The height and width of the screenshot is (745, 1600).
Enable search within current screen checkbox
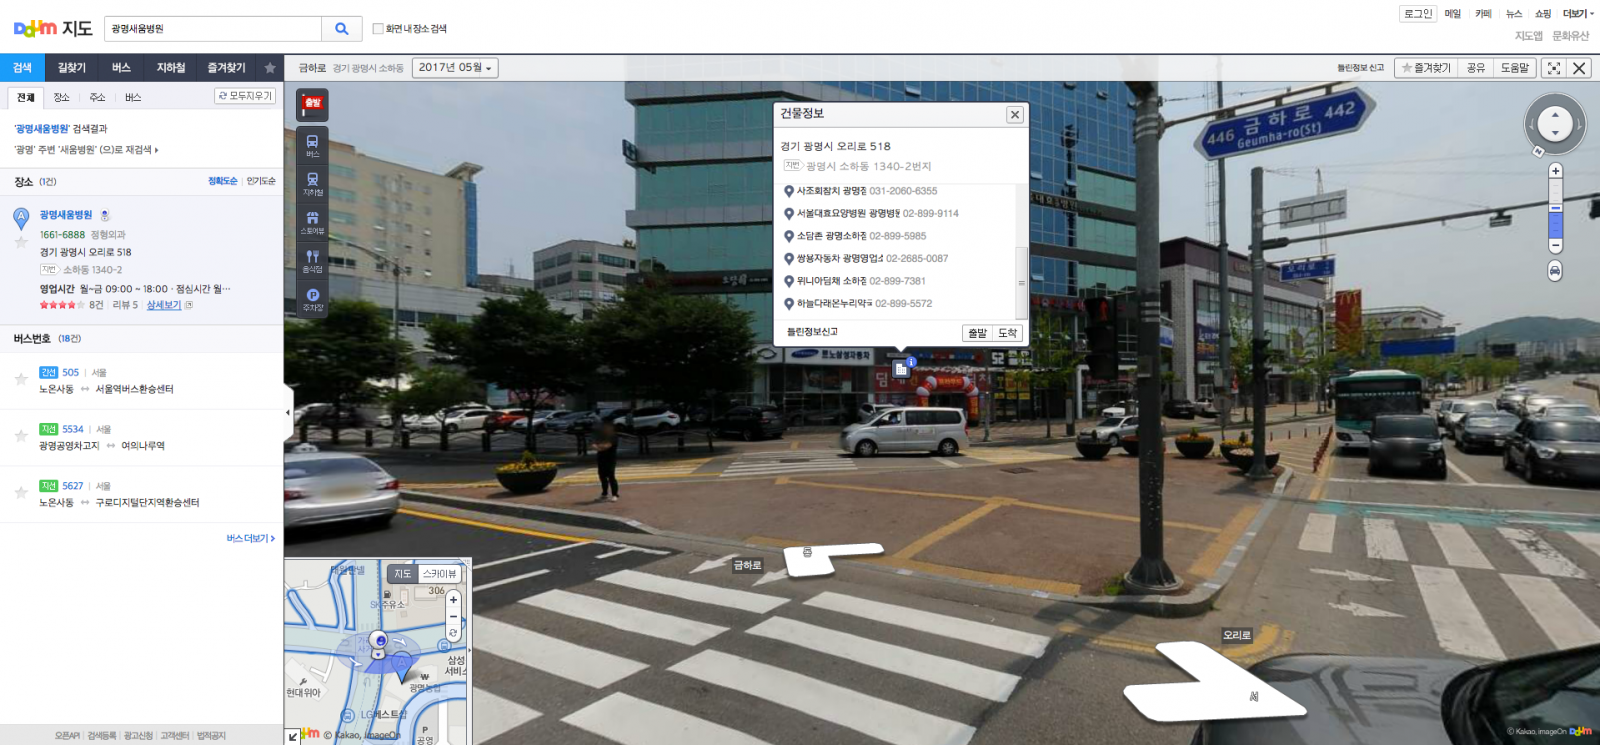378,29
